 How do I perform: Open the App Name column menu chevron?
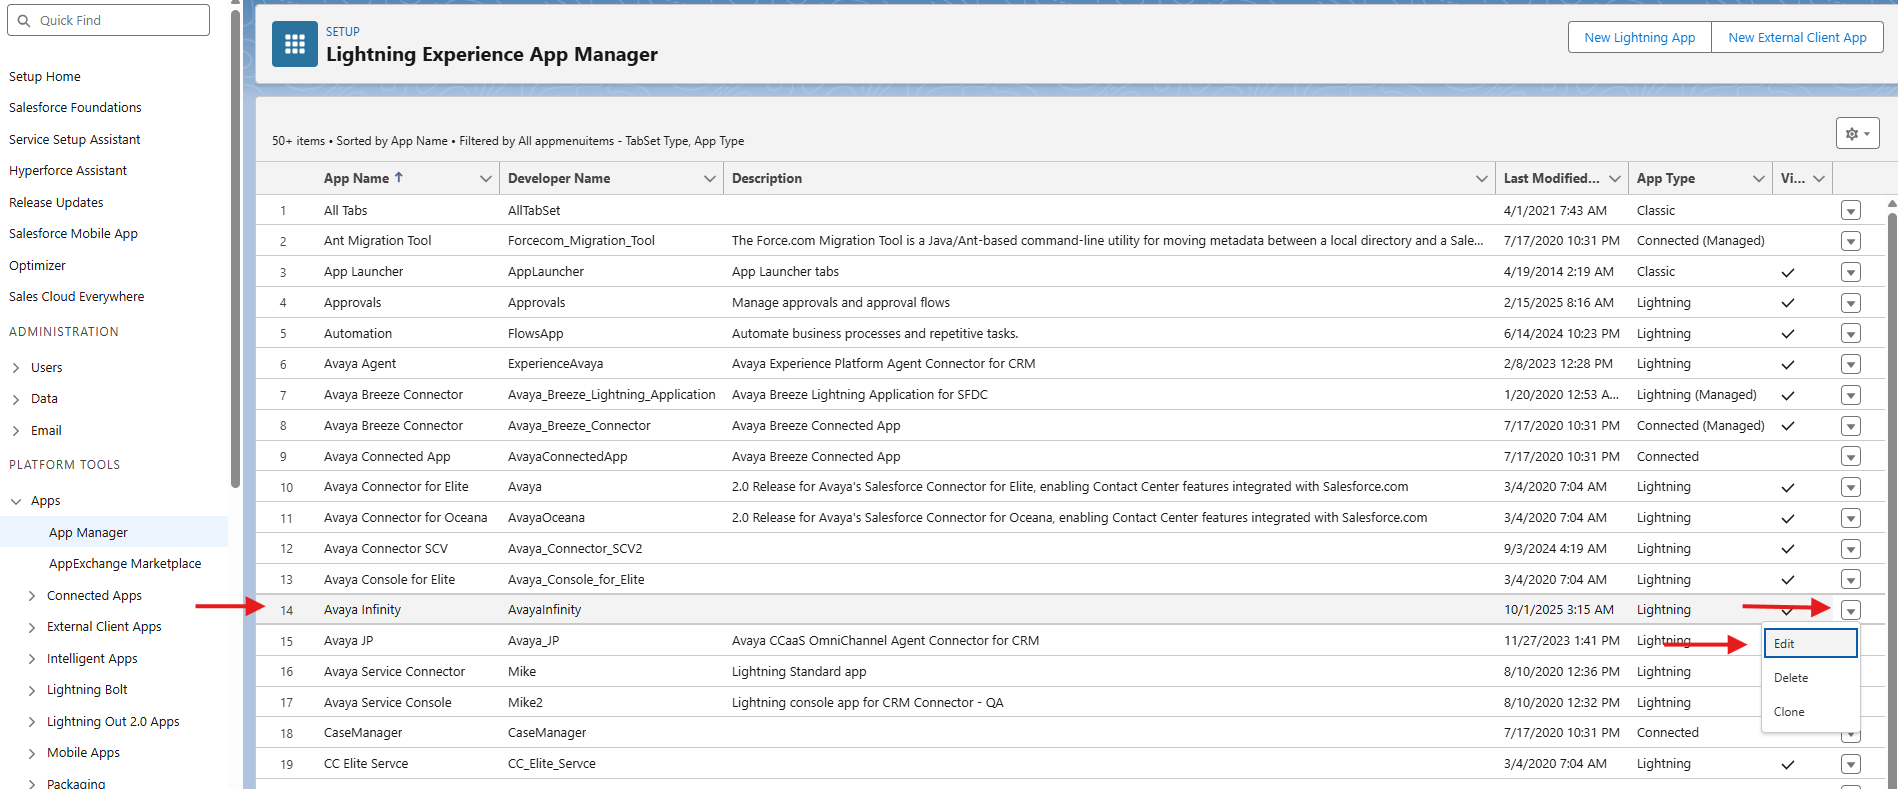(486, 178)
